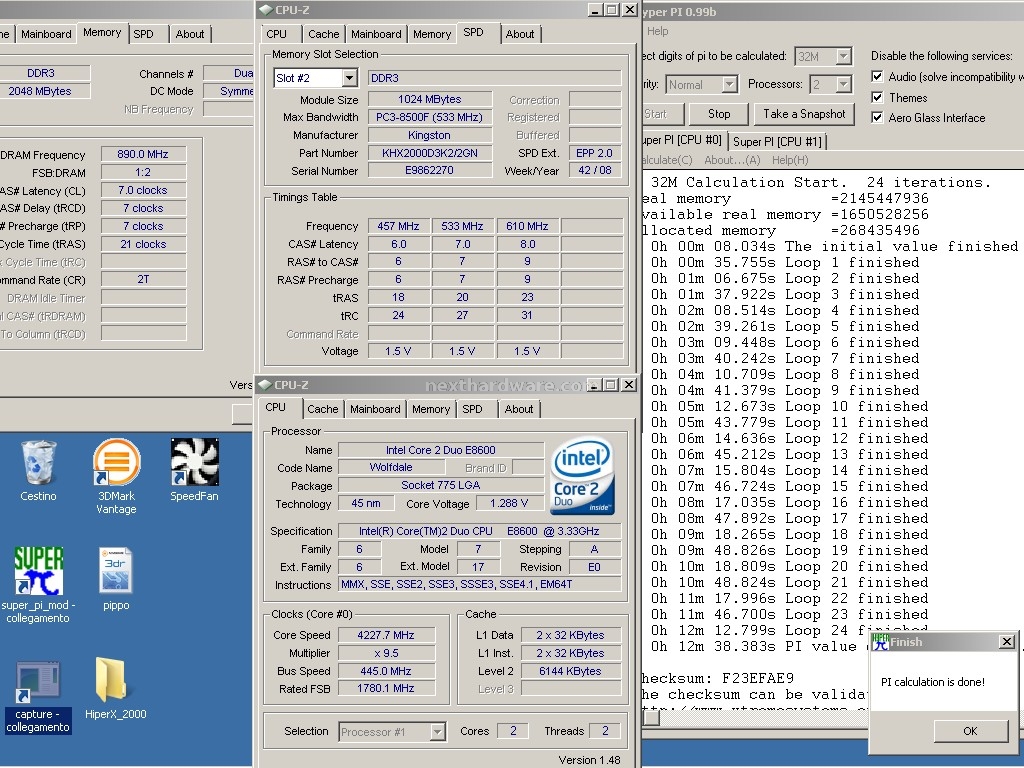Click the CPU-Z title icon of the processor window

coord(265,385)
